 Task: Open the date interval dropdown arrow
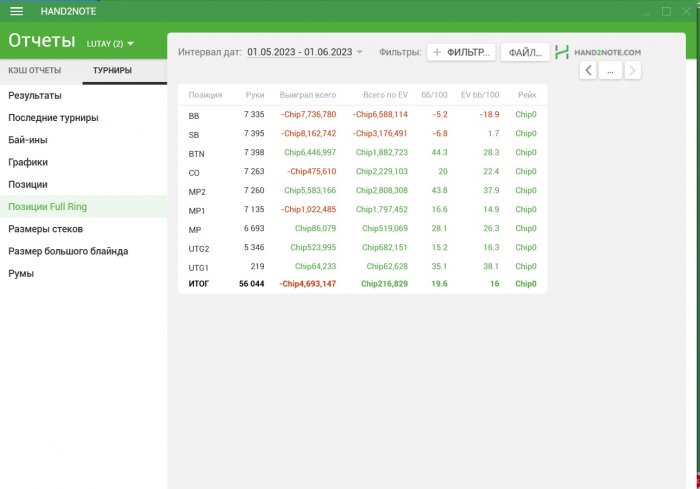click(x=359, y=52)
